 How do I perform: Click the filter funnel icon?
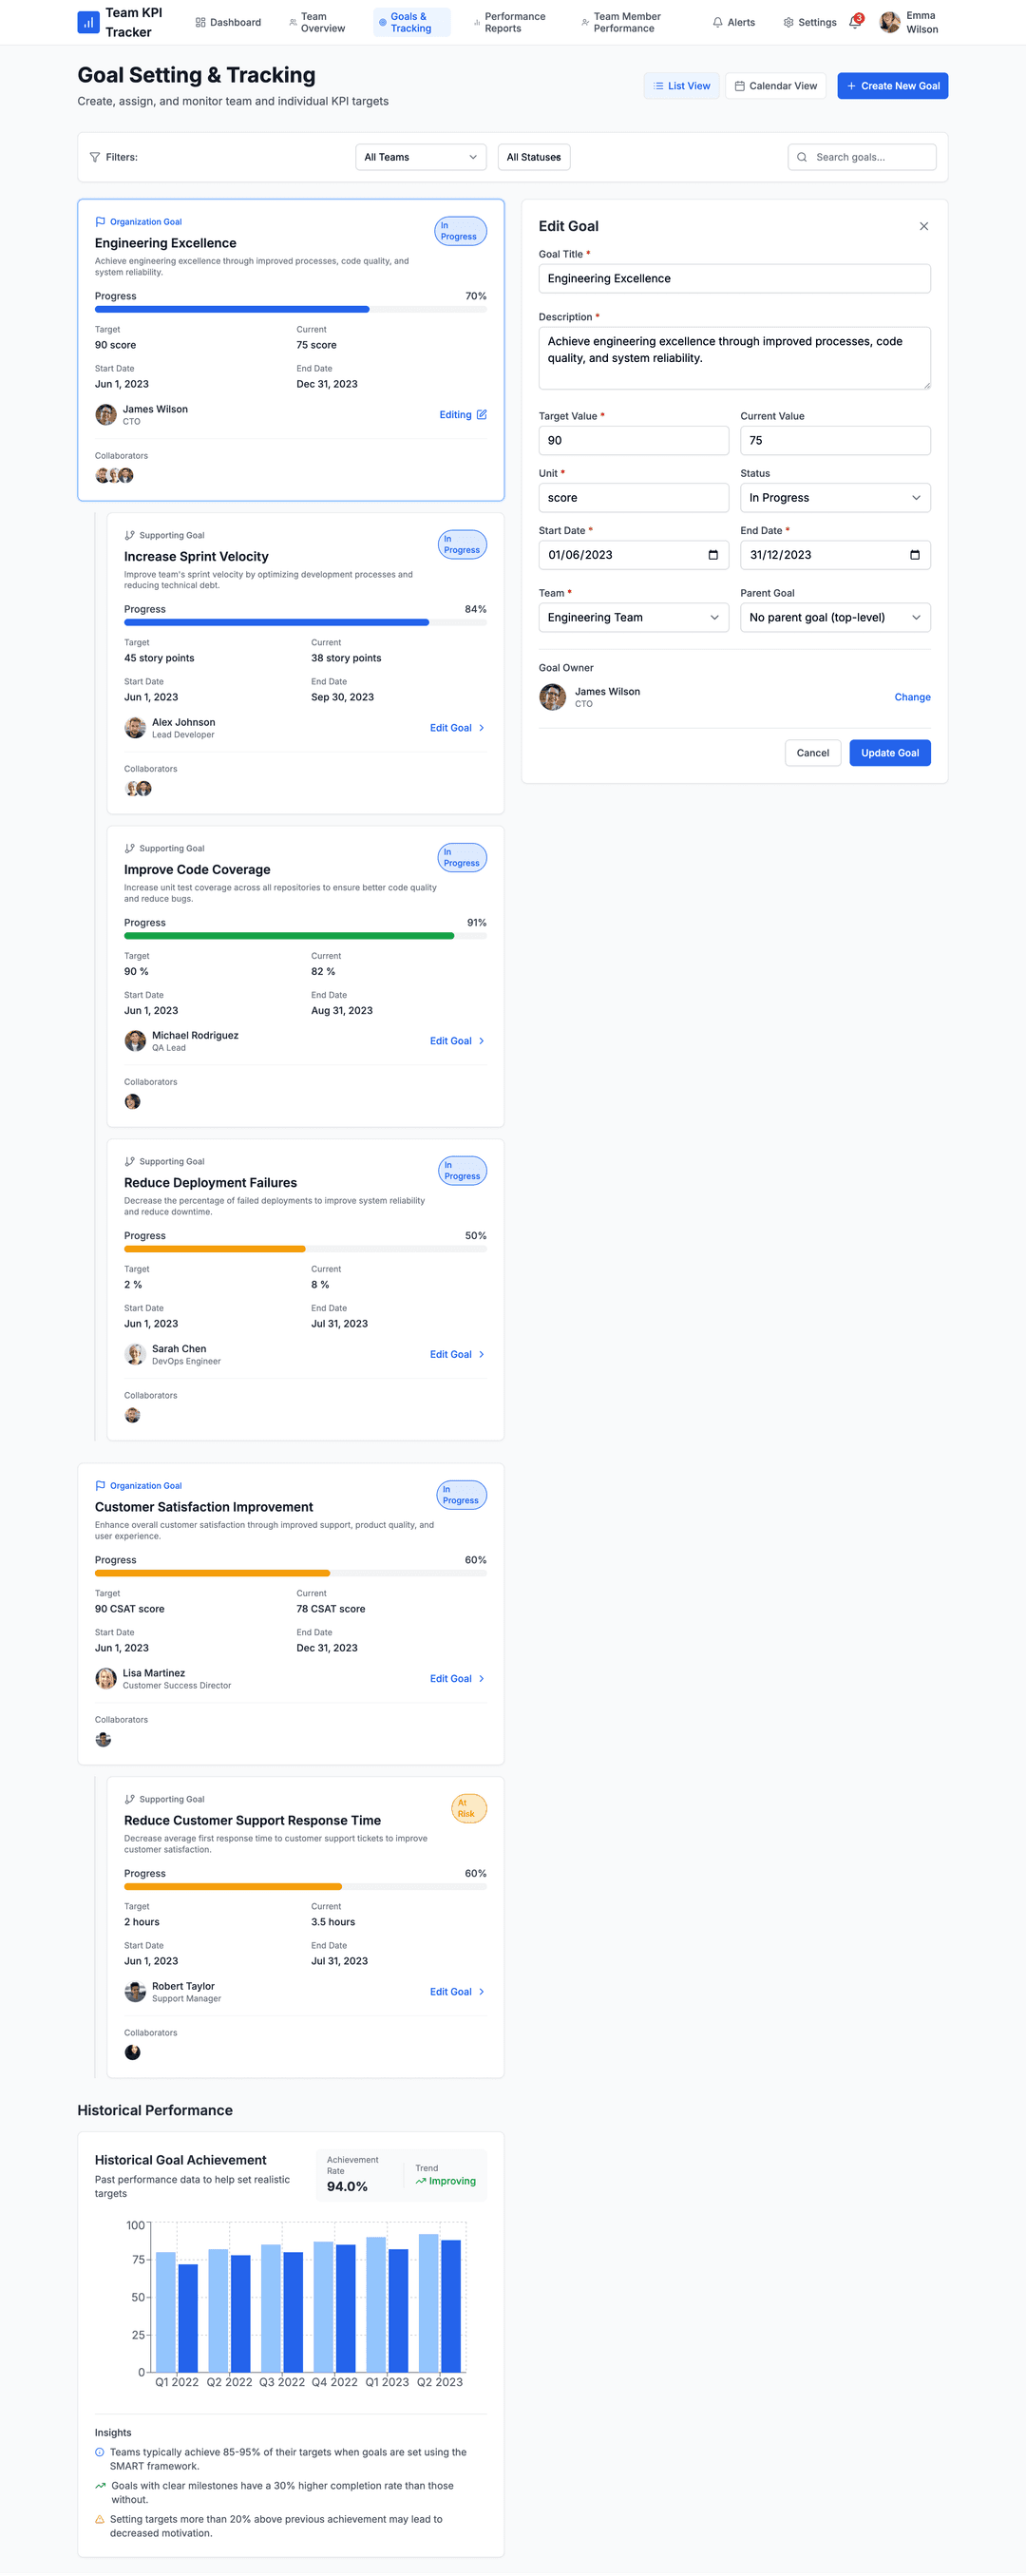point(93,157)
